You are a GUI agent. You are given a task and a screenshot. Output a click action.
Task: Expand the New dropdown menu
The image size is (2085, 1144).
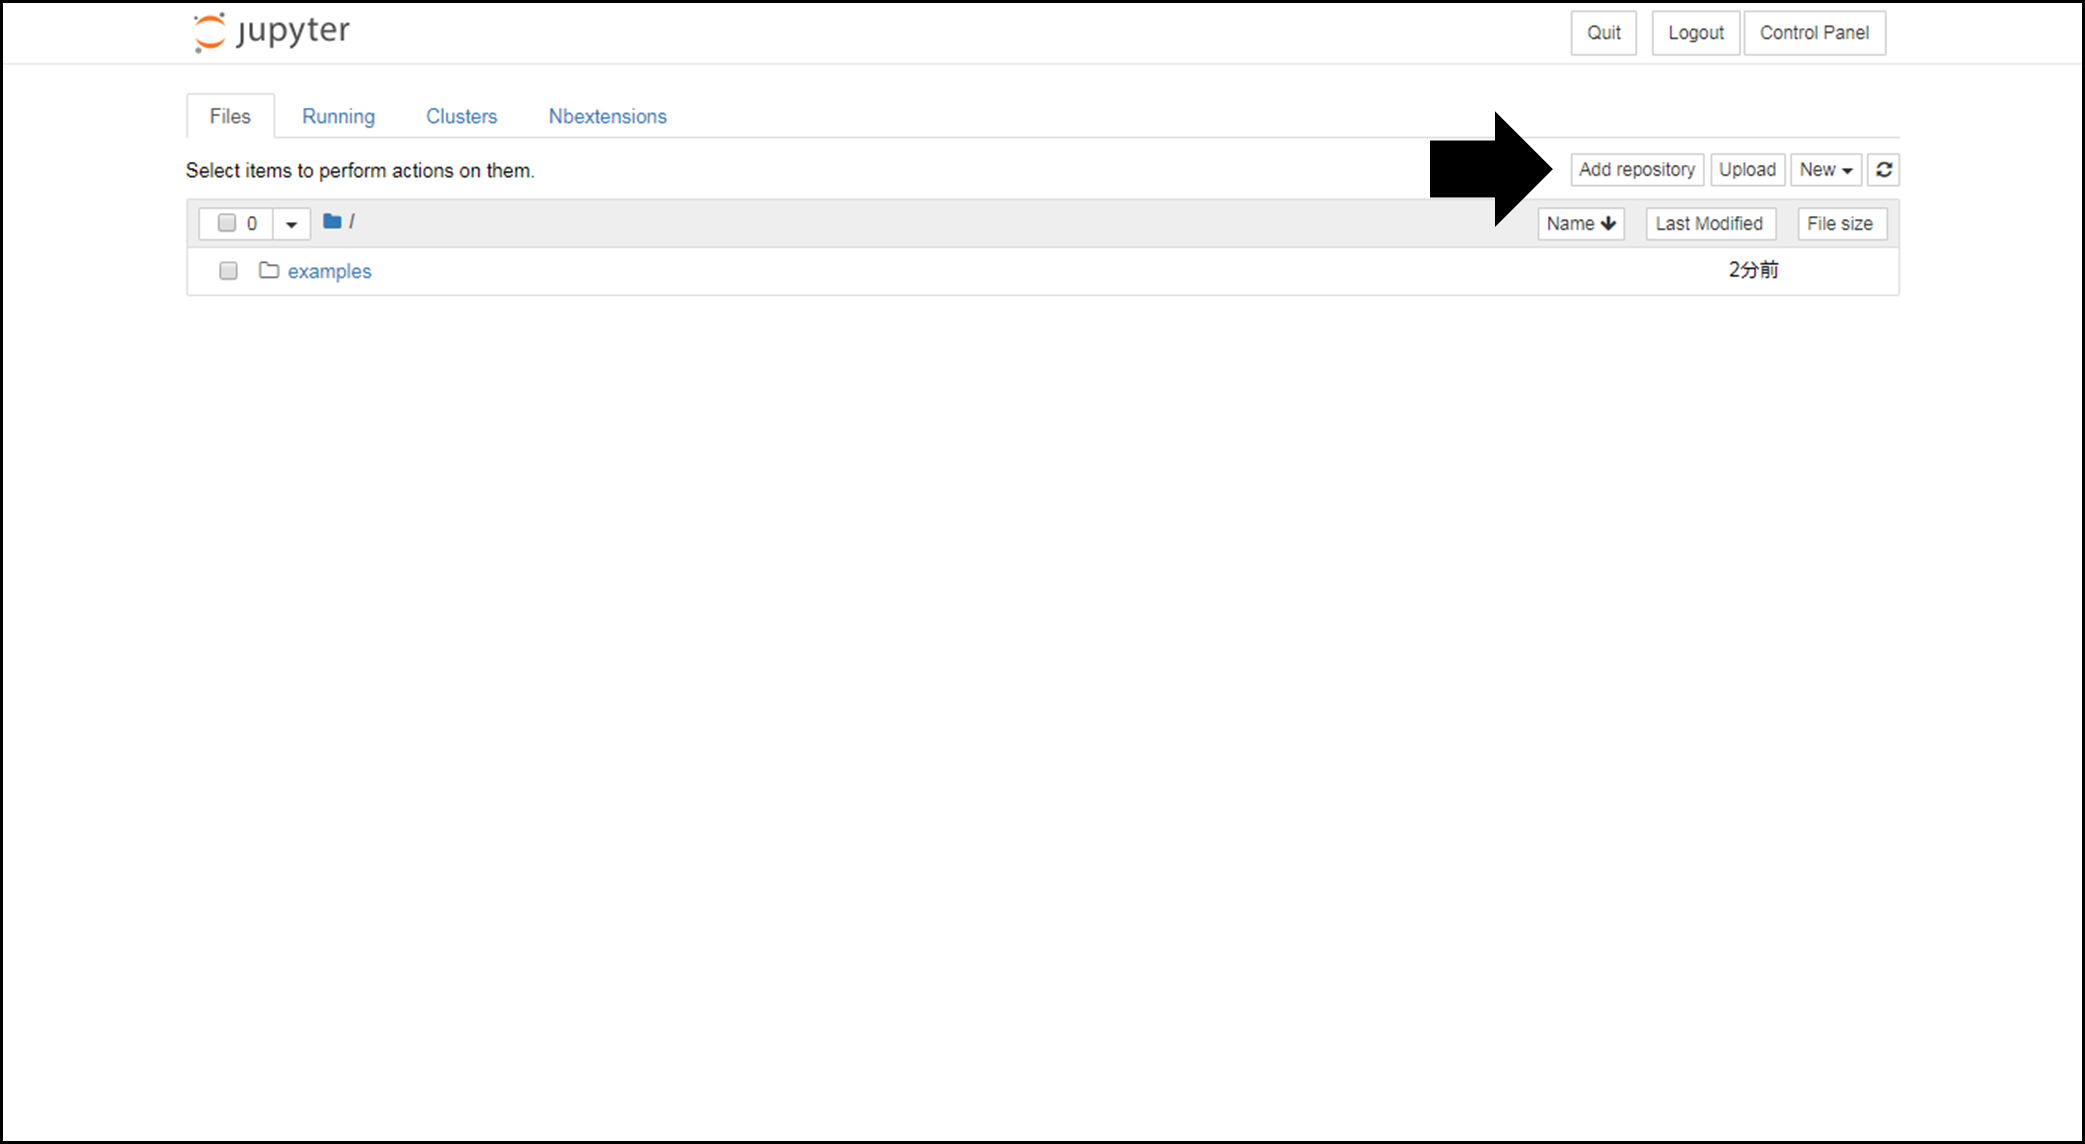1826,170
